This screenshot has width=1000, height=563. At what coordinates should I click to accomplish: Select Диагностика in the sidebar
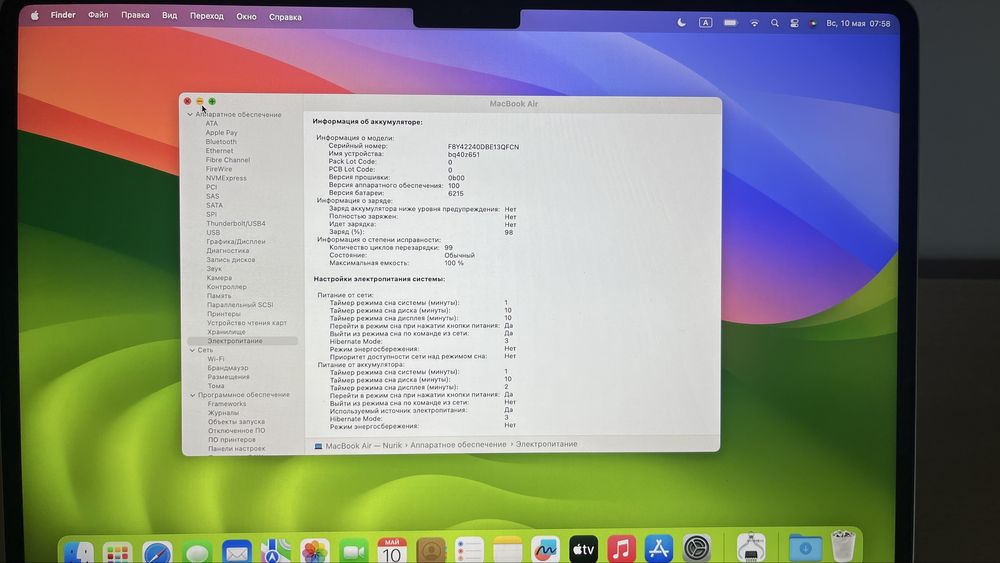(228, 251)
